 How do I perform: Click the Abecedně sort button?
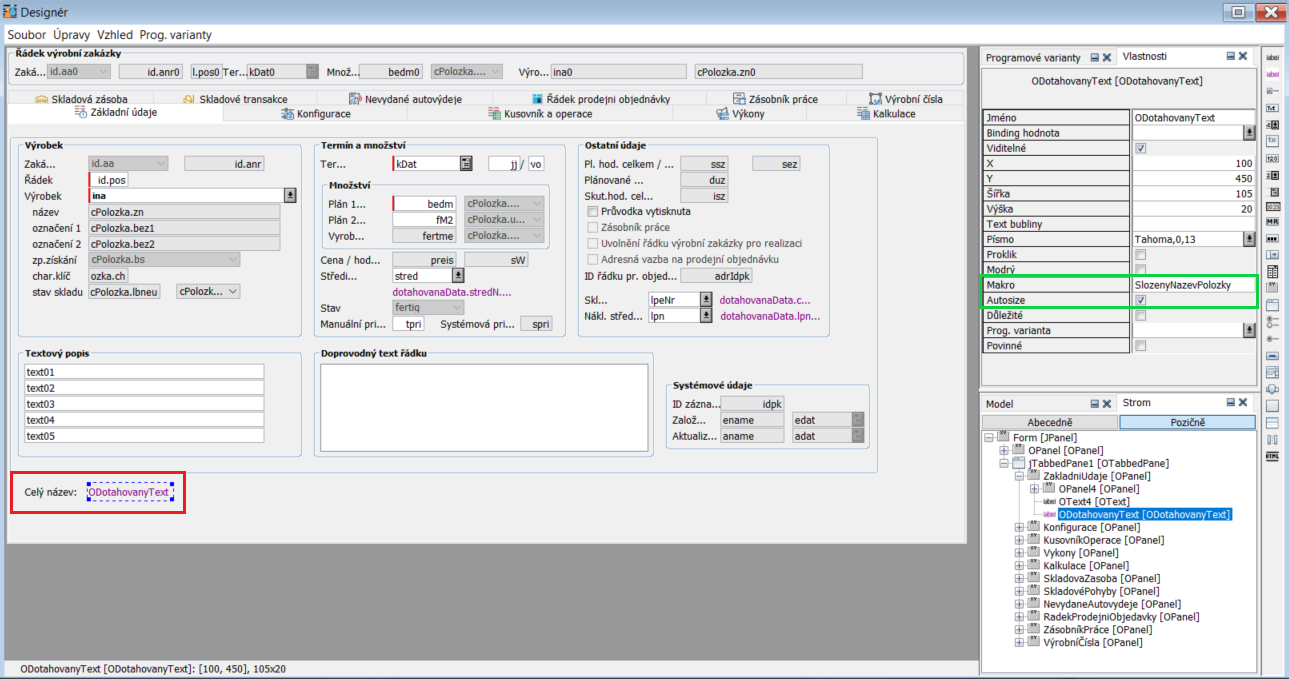pyautogui.click(x=1050, y=422)
